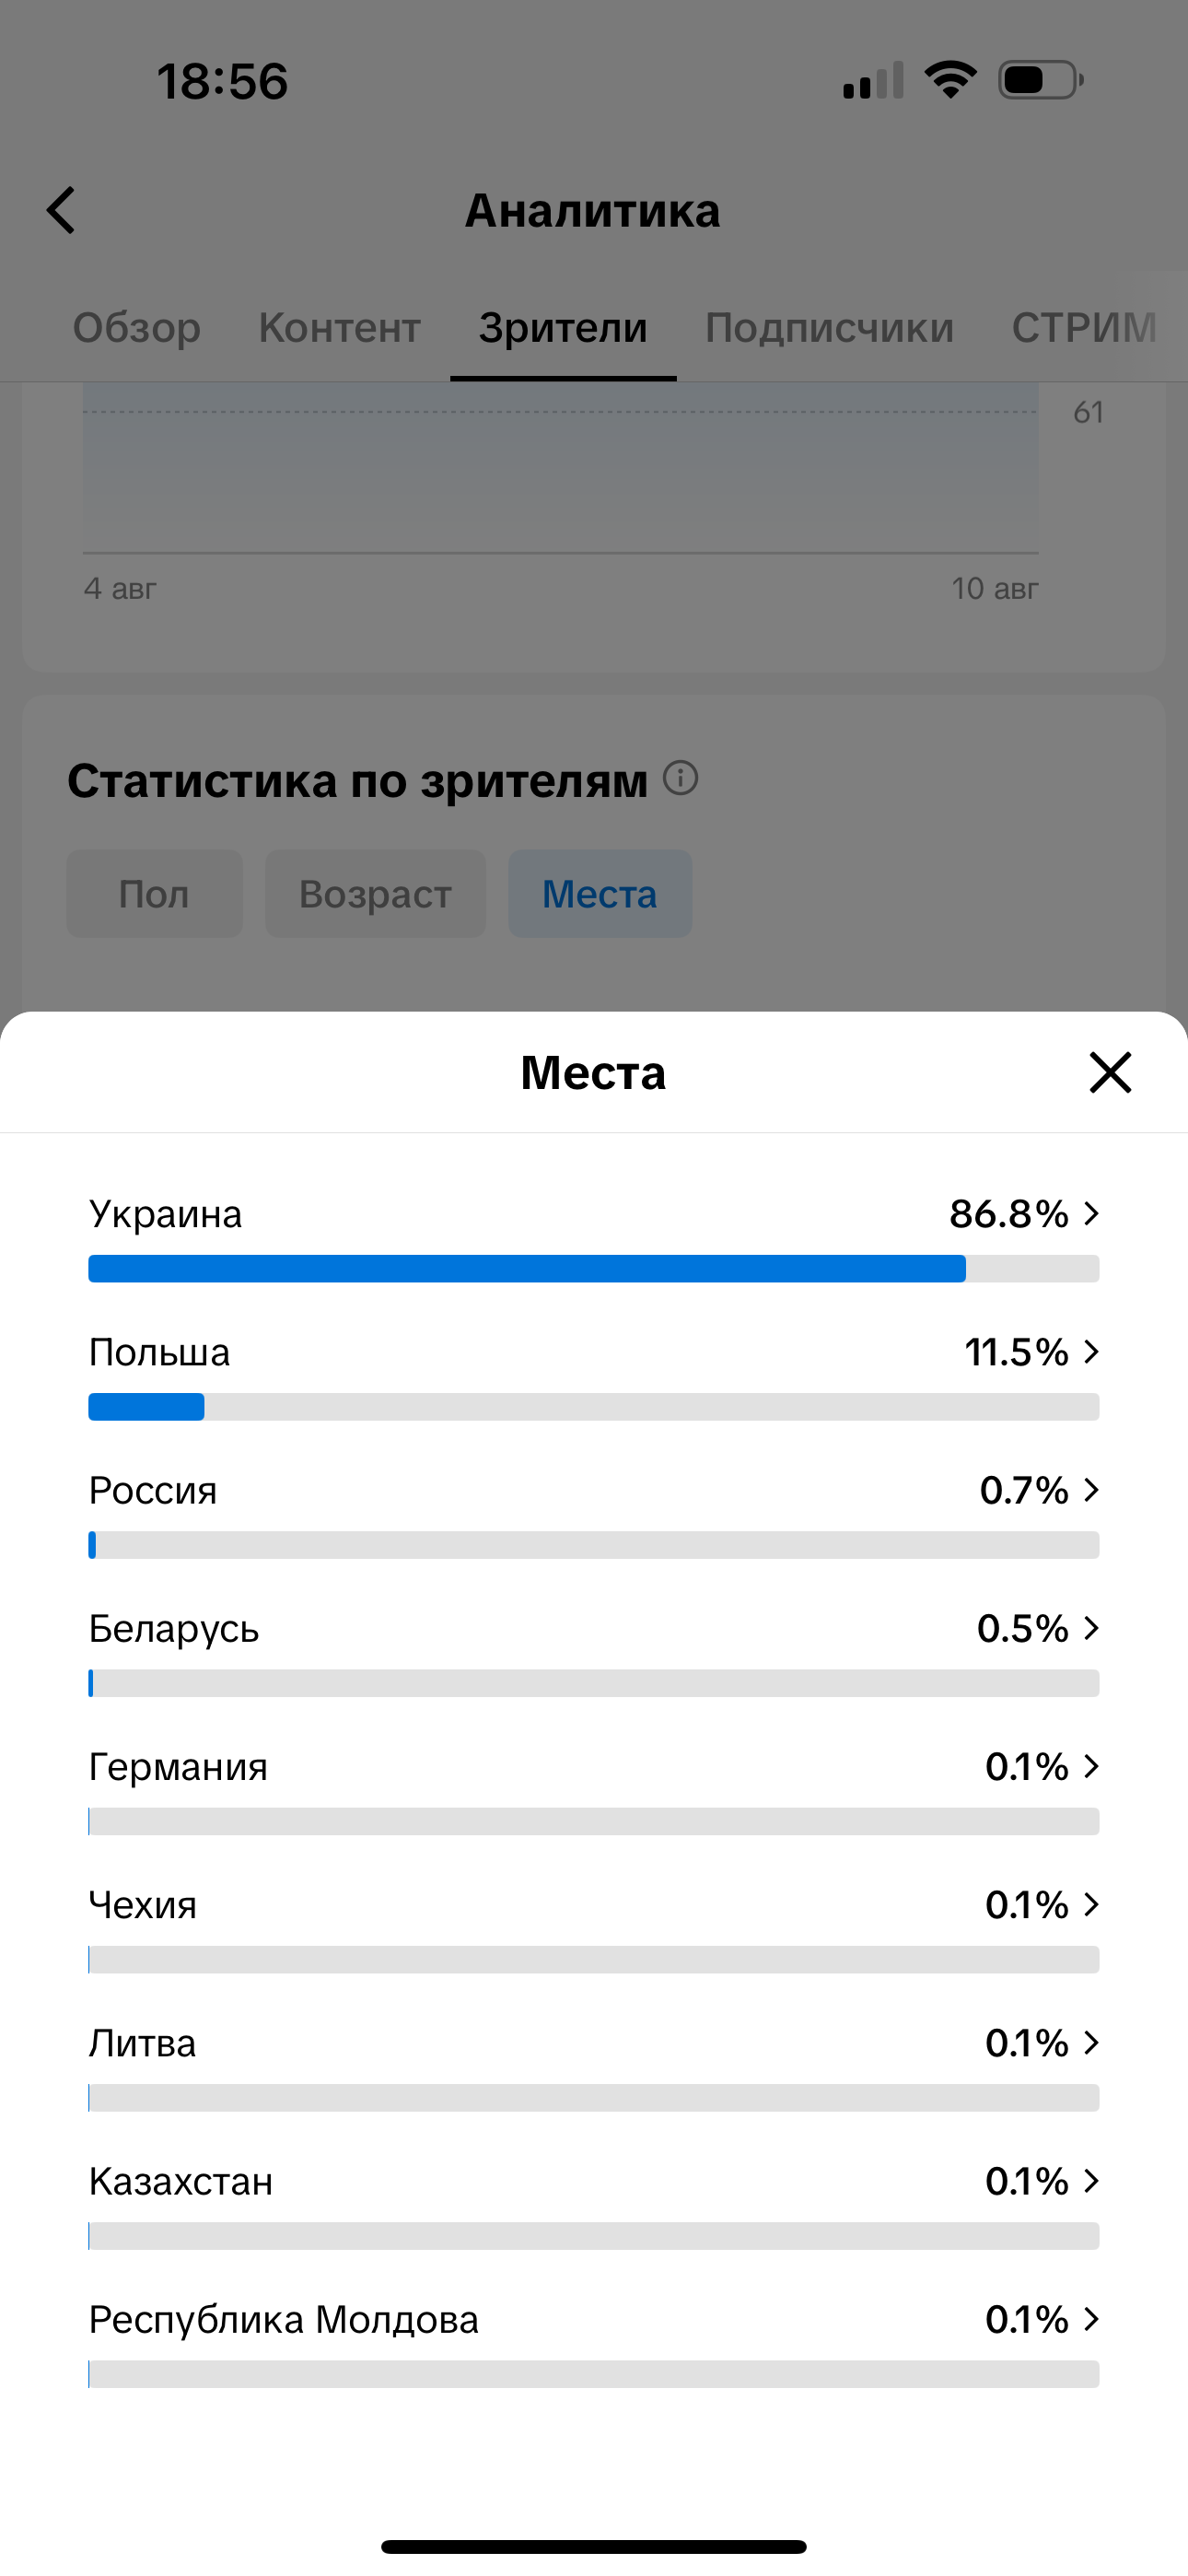Select the Пол filter chip
The image size is (1188, 2576).
tap(154, 894)
